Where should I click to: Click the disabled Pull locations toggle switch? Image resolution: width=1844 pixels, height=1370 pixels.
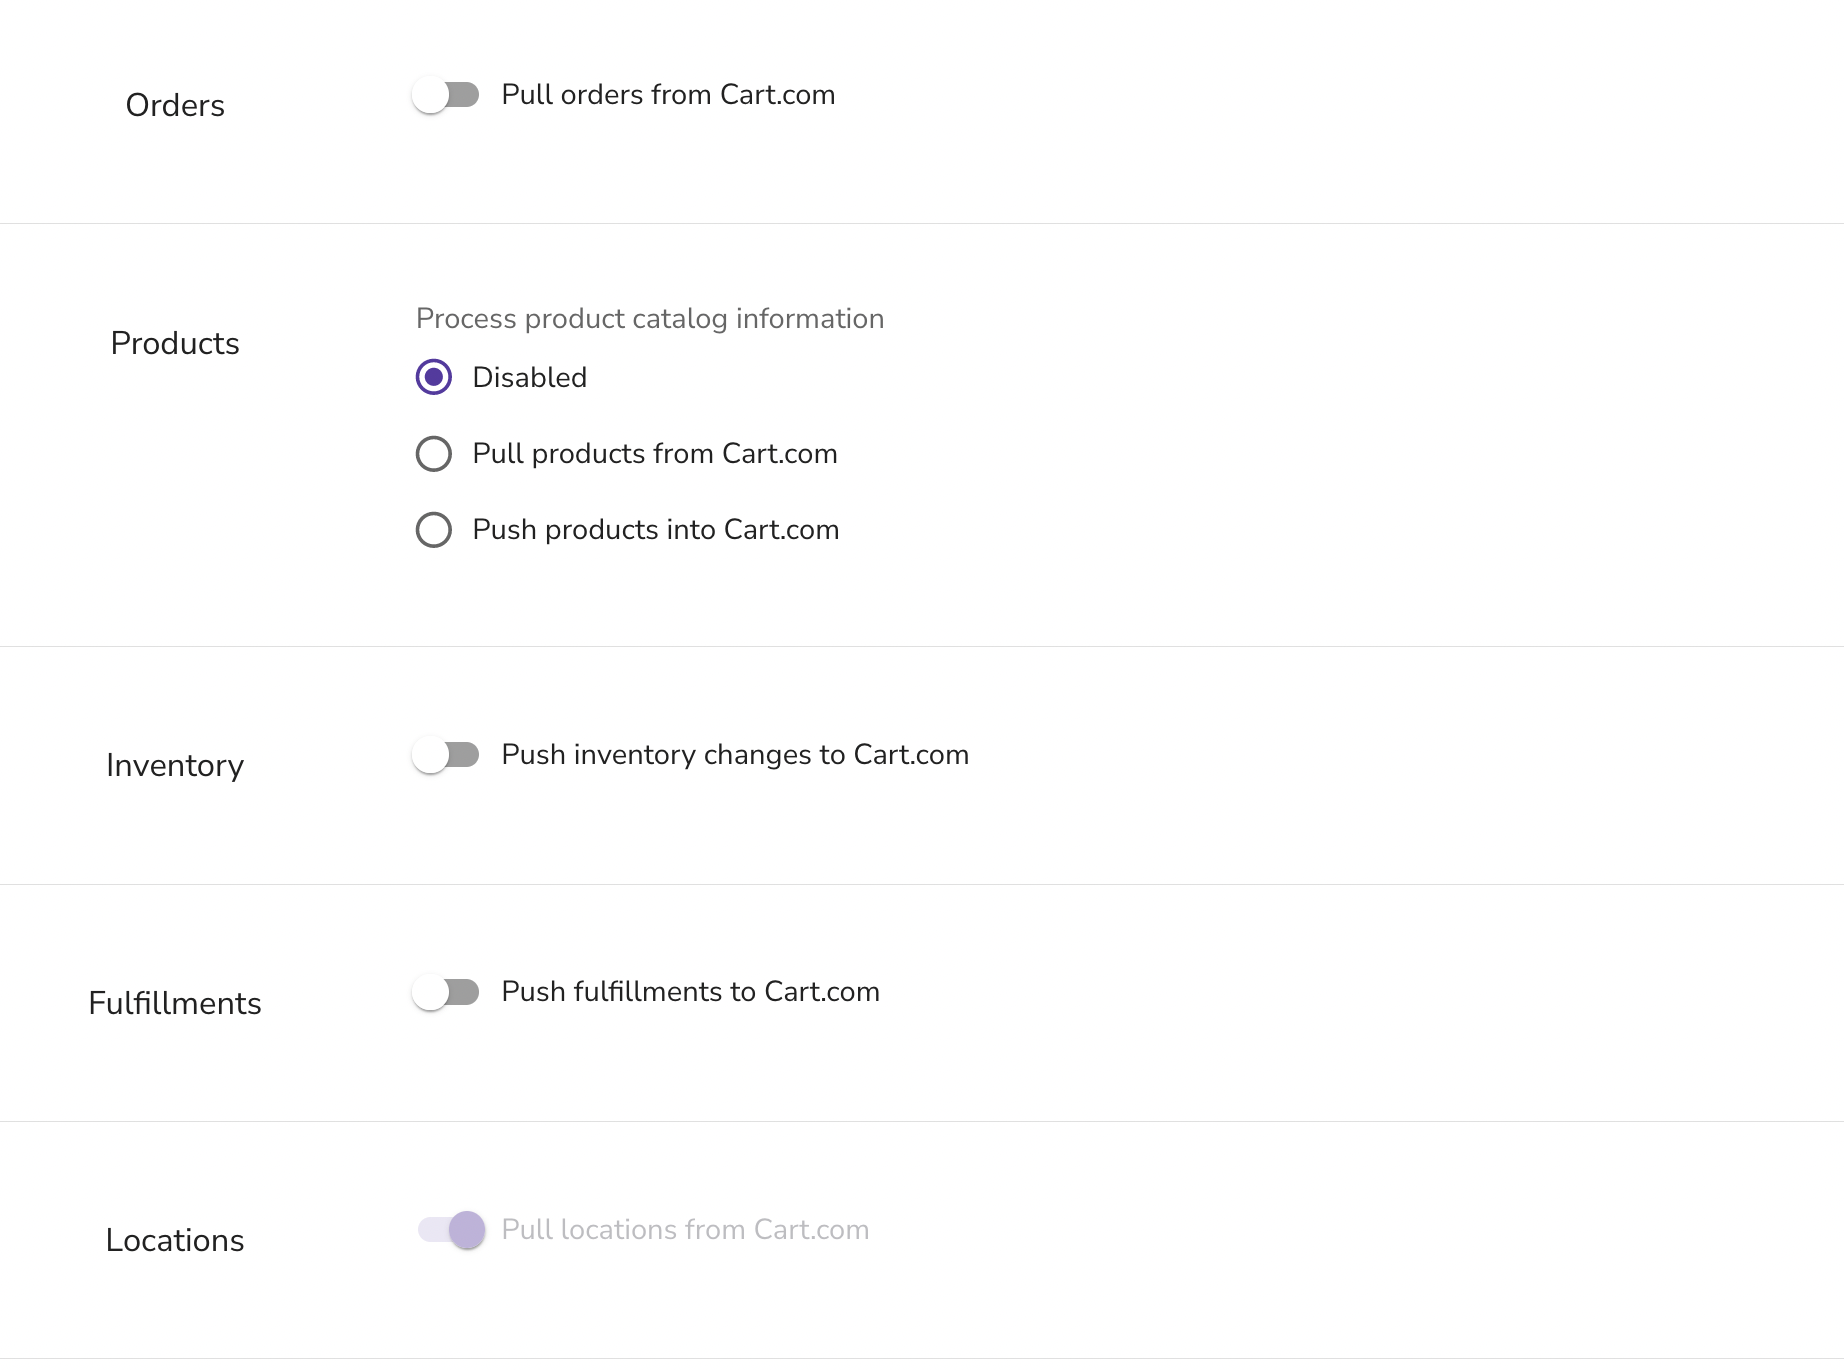(451, 1230)
